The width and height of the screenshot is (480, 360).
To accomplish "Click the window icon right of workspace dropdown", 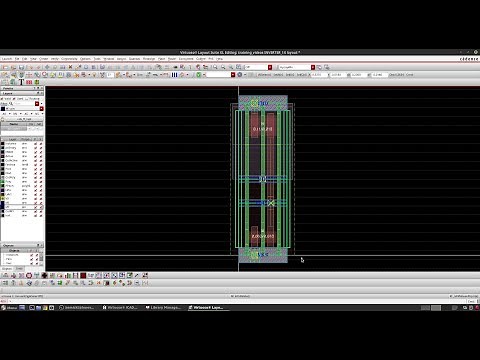I will [319, 67].
